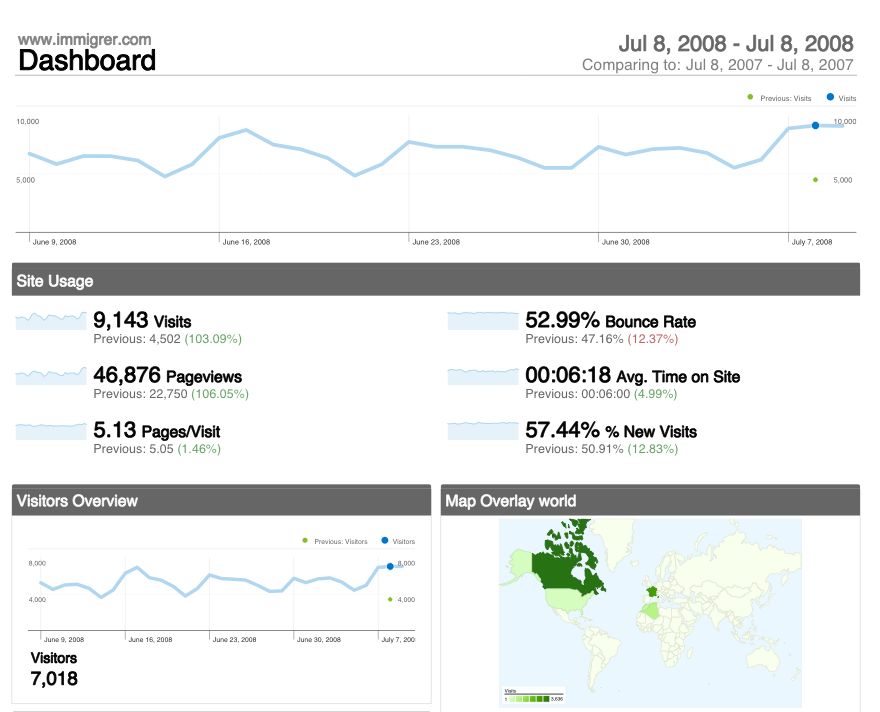Click the Pageviews sparkline icon
The width and height of the screenshot is (880, 712).
point(50,376)
